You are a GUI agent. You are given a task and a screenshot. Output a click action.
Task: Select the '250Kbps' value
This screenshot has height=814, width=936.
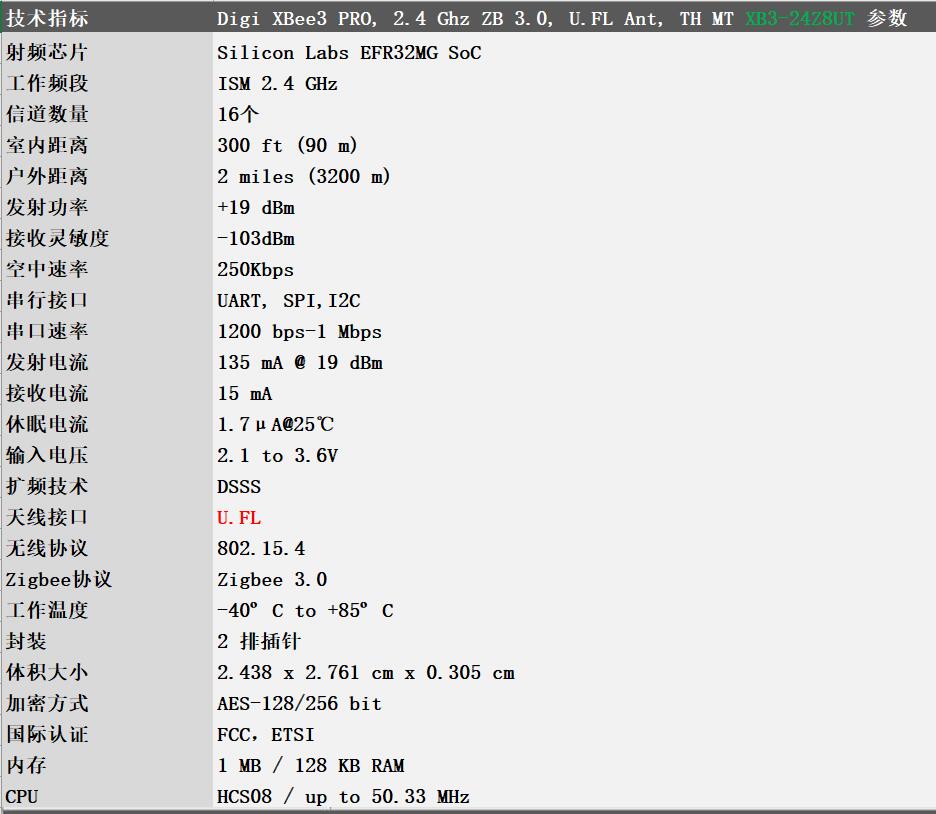[x=255, y=270]
